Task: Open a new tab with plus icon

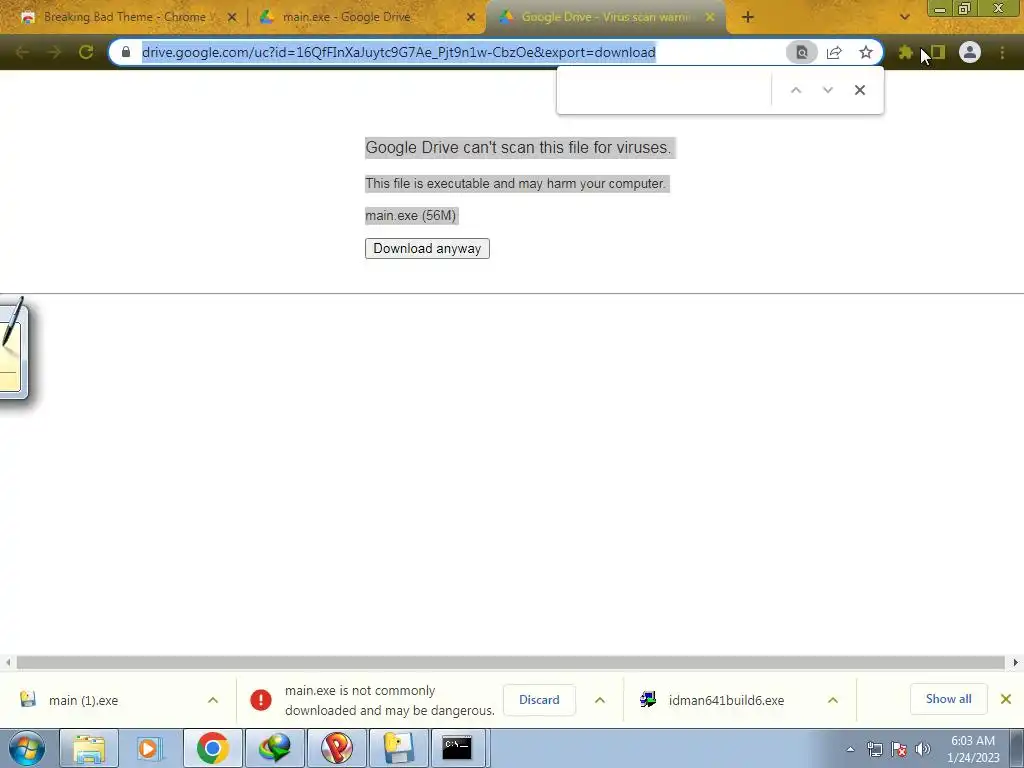Action: (x=748, y=18)
